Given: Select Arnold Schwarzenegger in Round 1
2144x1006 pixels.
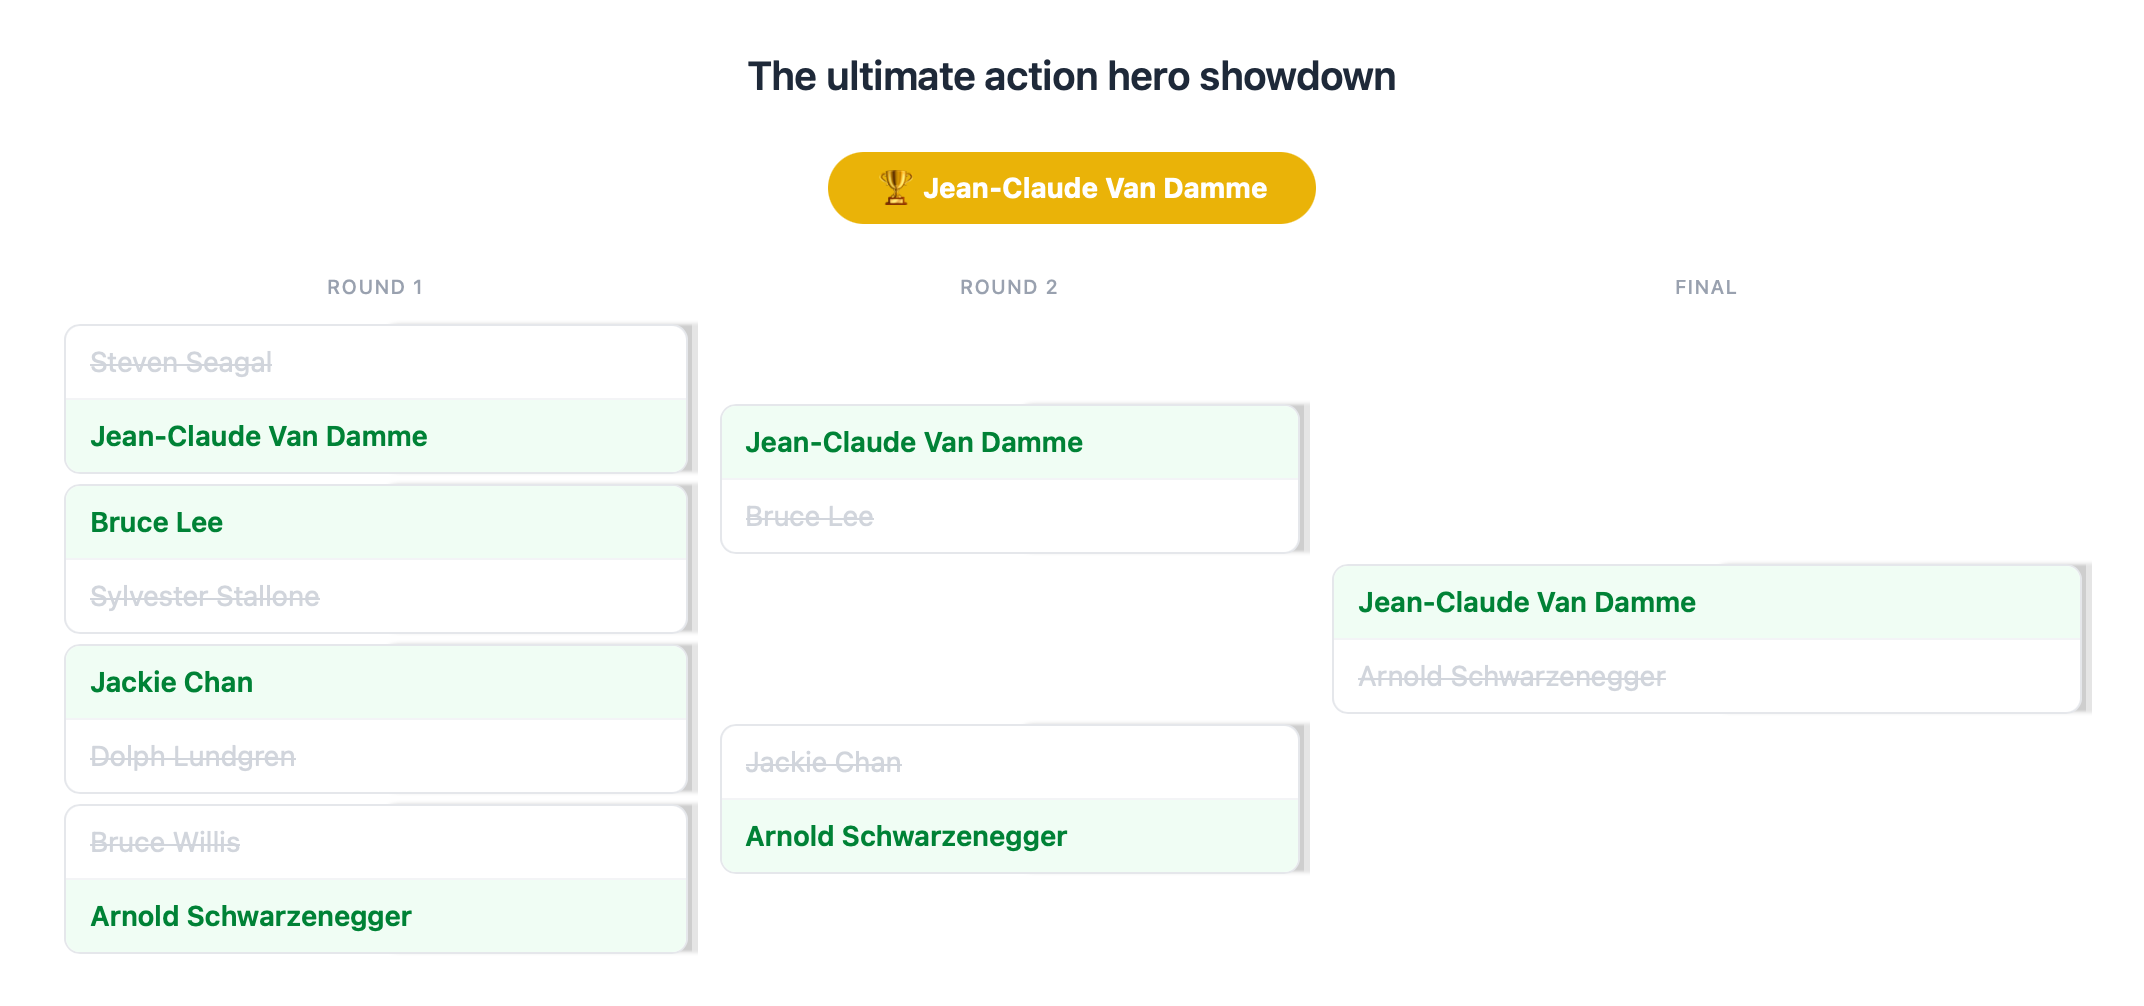Looking at the screenshot, I should pos(250,916).
